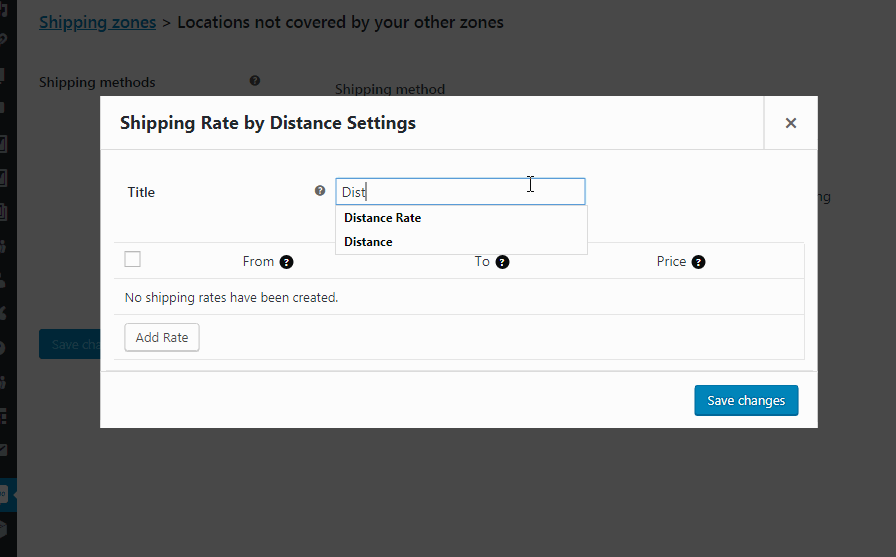Toggle the select-all rates checkbox
896x557 pixels.
132,260
